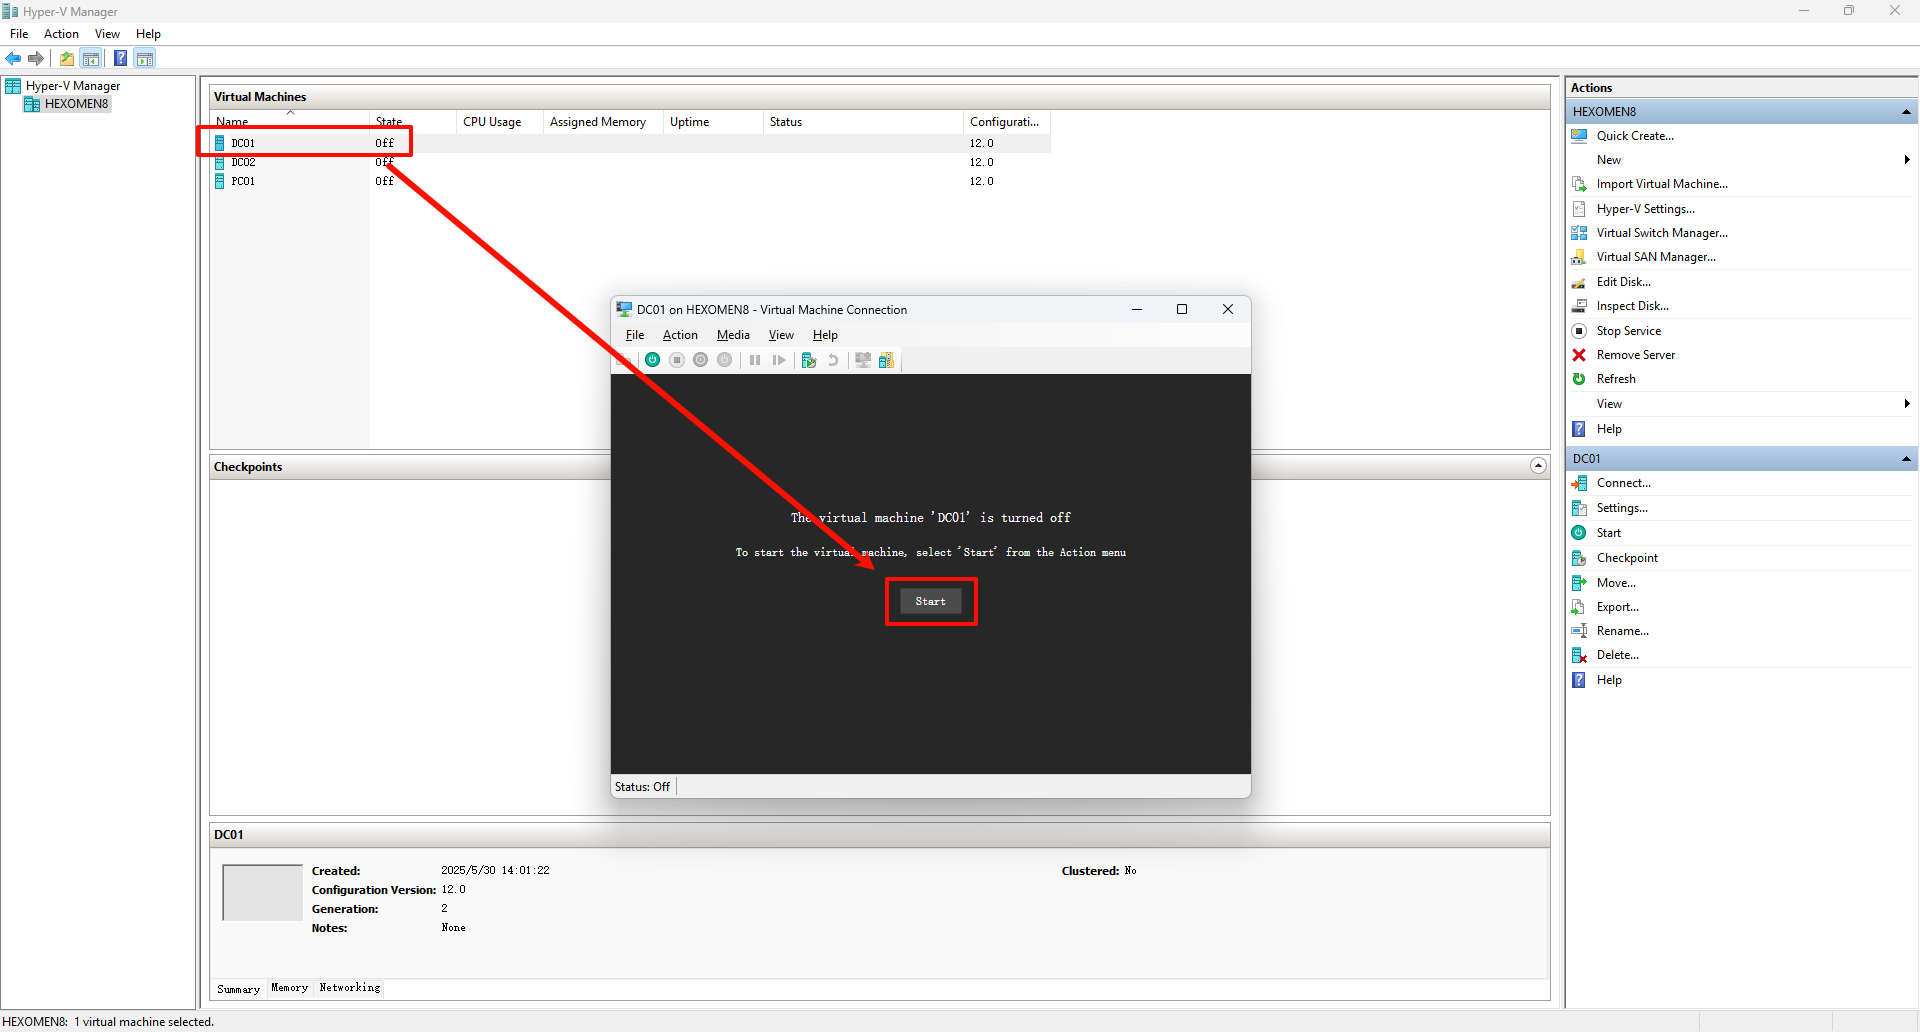
Task: Click the Delete icon under DC01 actions
Action: click(1579, 655)
